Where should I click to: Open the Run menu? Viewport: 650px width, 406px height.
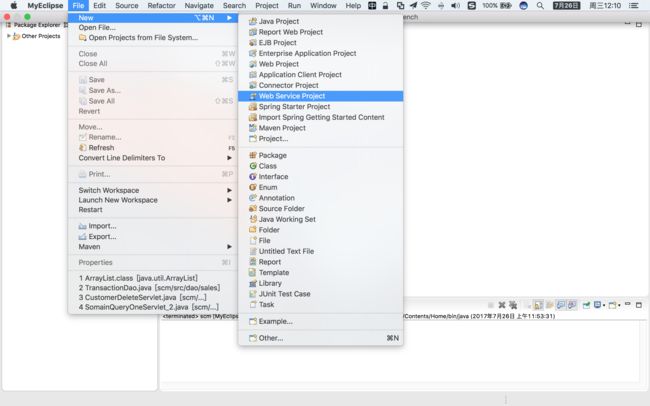[294, 5]
